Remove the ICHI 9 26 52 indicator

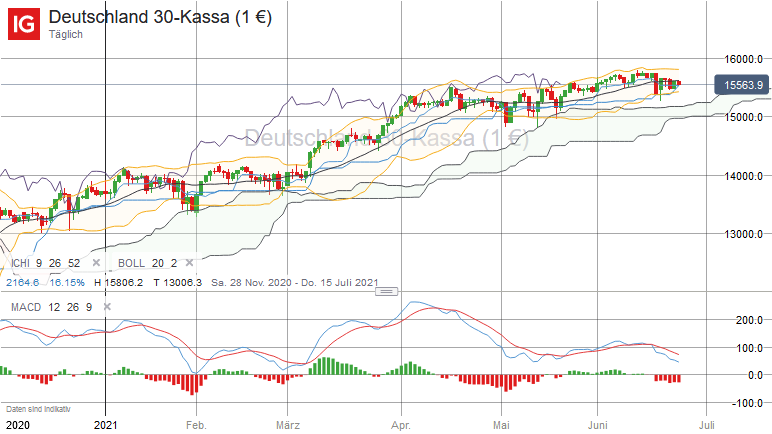coord(96,263)
